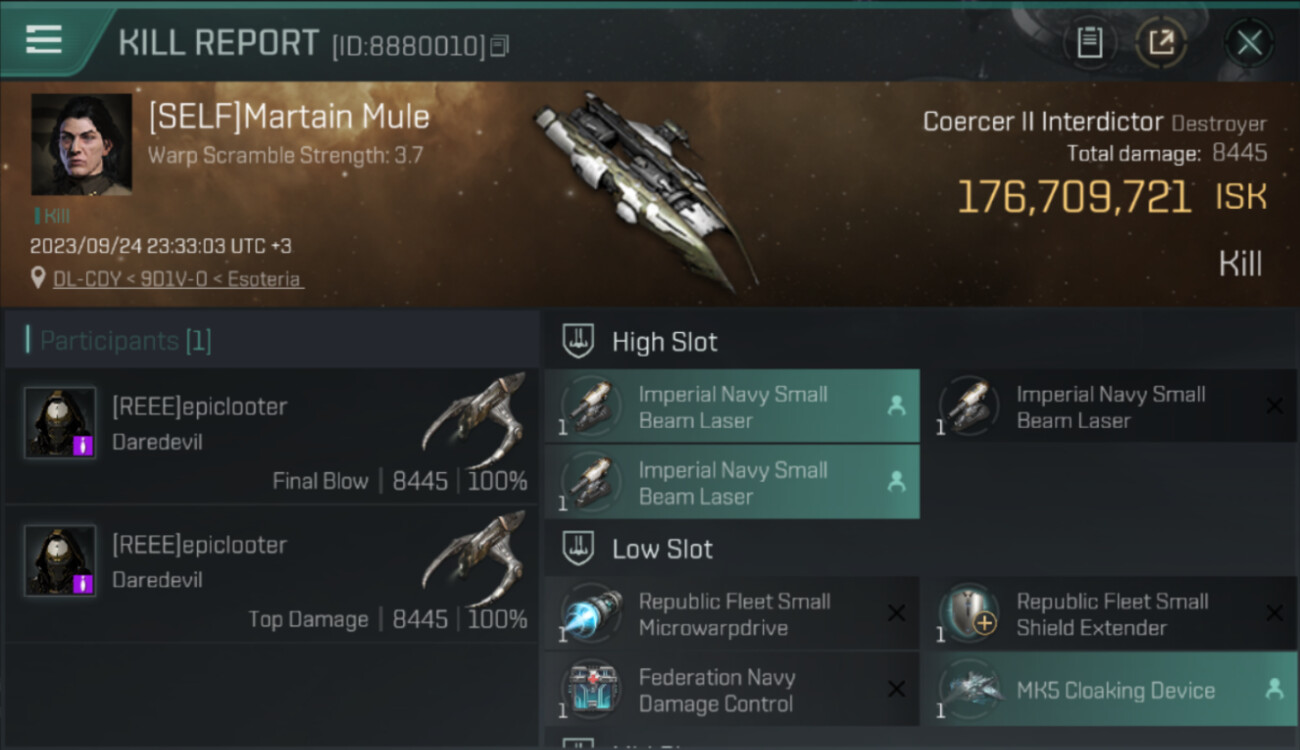Close the kill report window
Viewport: 1300px width, 750px height.
click(1249, 42)
